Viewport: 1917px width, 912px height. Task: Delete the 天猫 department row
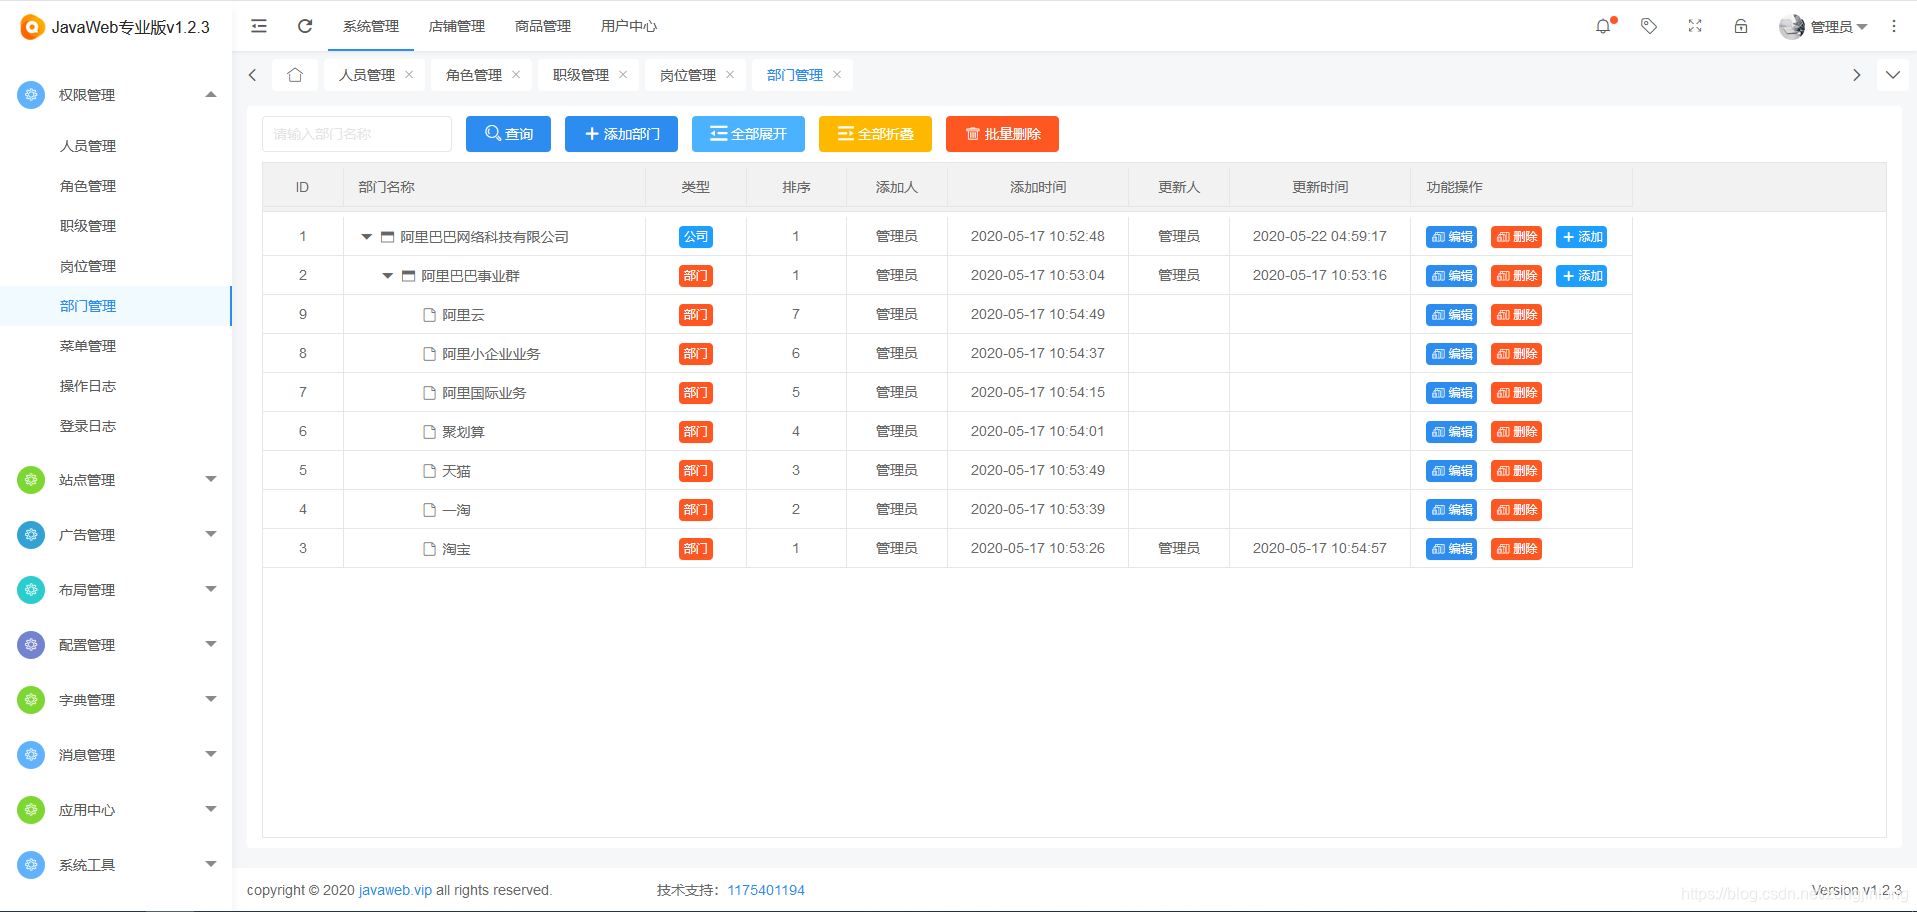pos(1516,471)
